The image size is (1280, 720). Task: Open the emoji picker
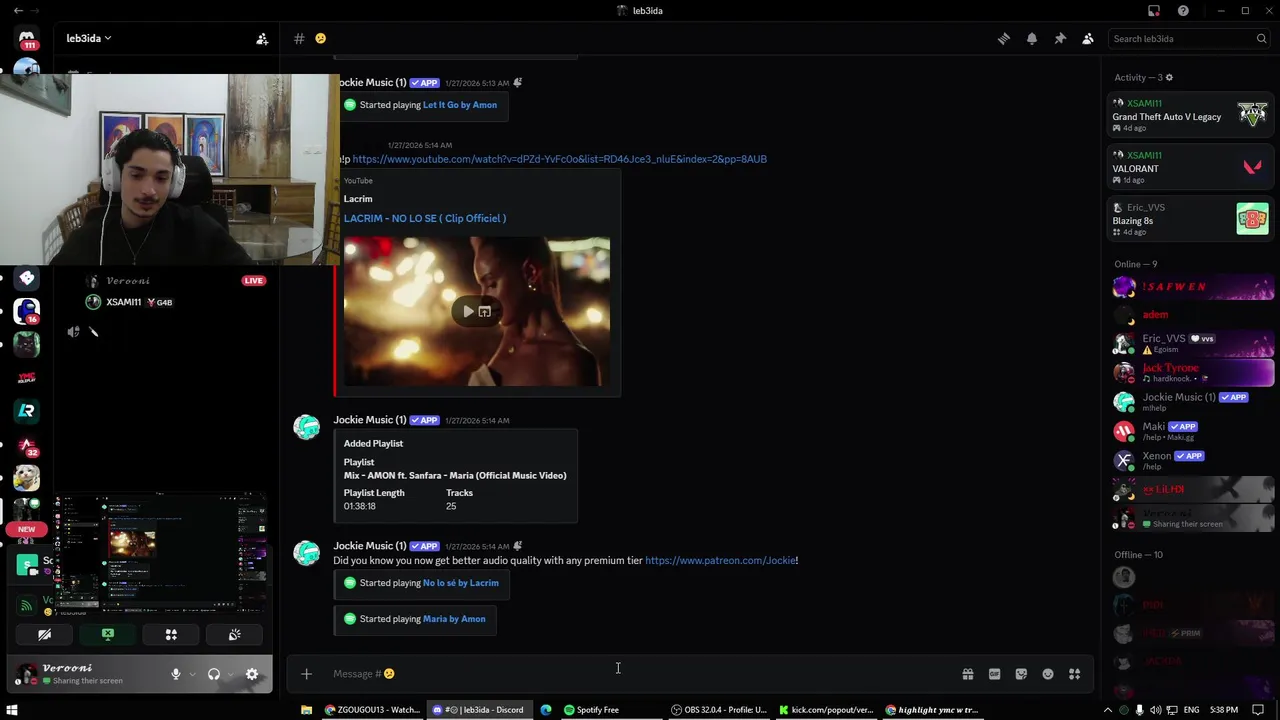coord(1048,674)
